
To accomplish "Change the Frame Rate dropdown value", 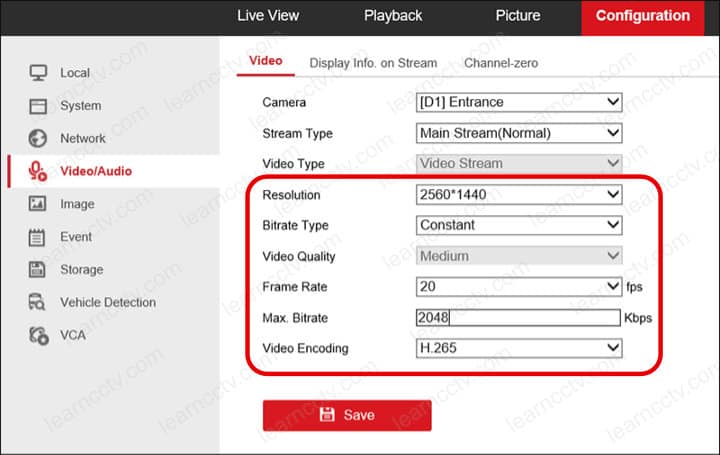I will click(x=519, y=287).
